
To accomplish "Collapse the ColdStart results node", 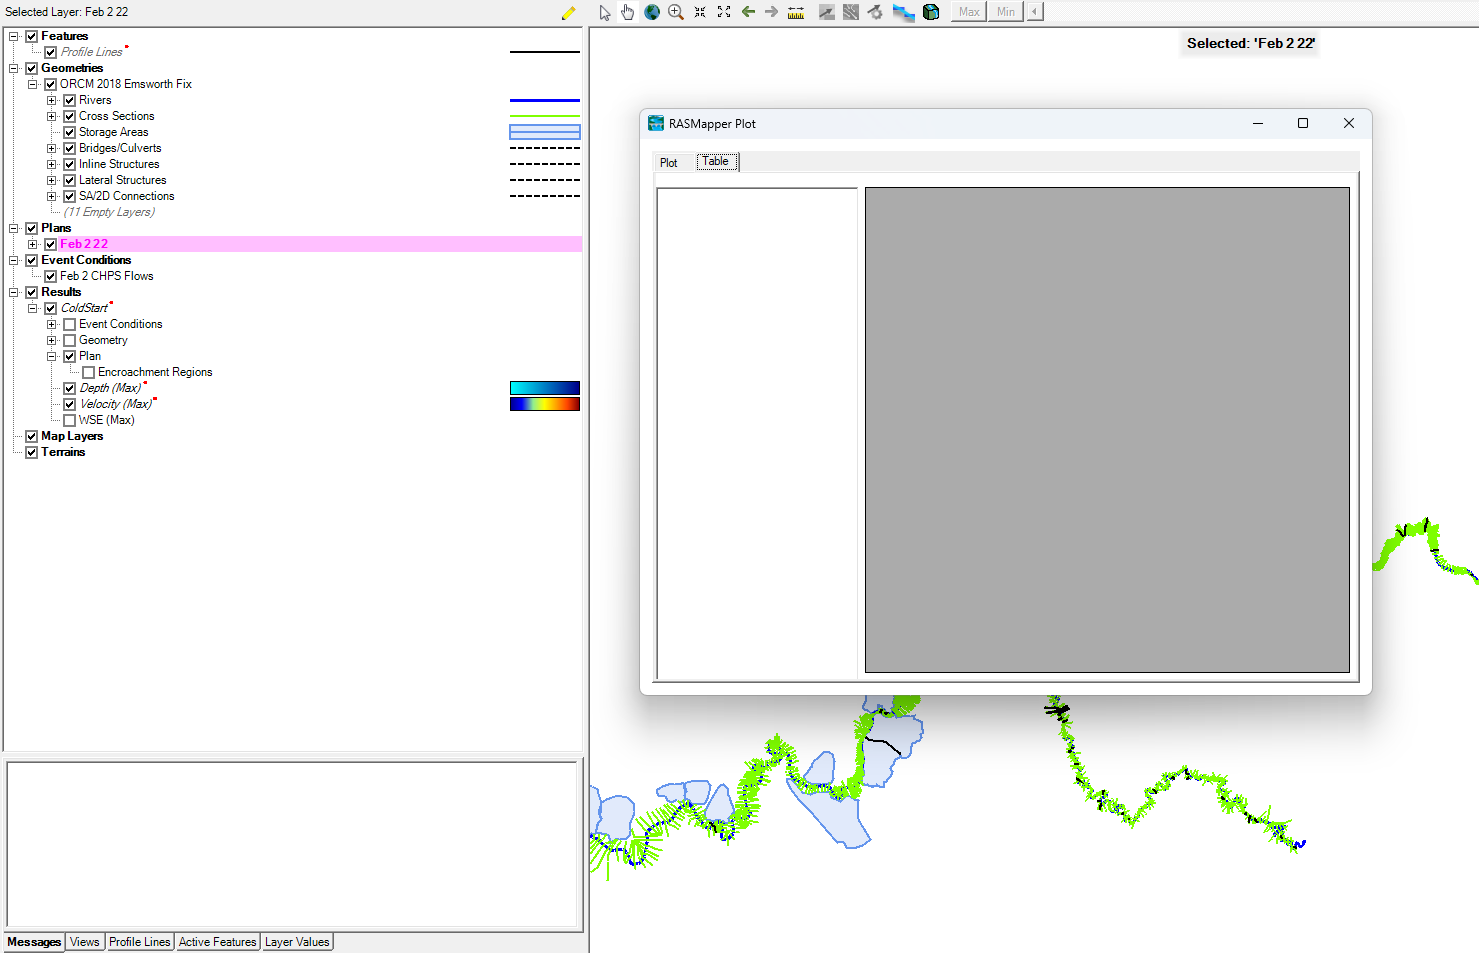I will coord(33,308).
